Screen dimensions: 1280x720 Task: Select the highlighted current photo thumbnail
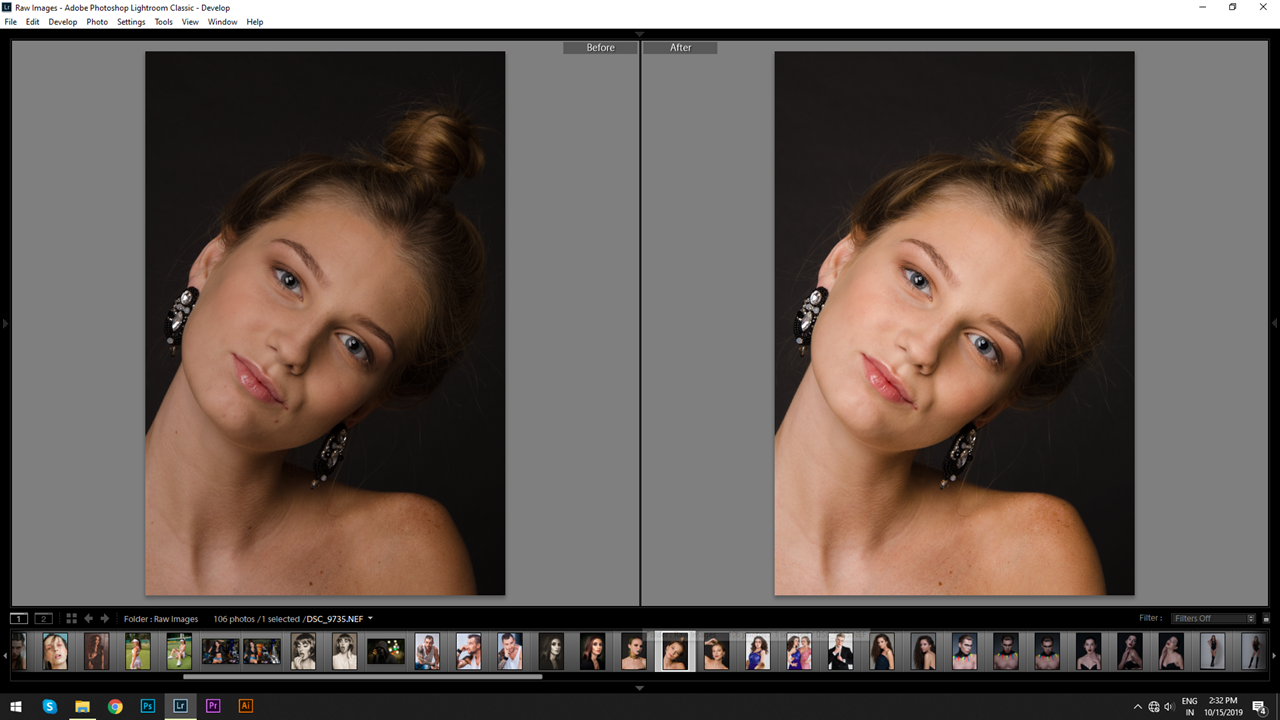pyautogui.click(x=675, y=651)
